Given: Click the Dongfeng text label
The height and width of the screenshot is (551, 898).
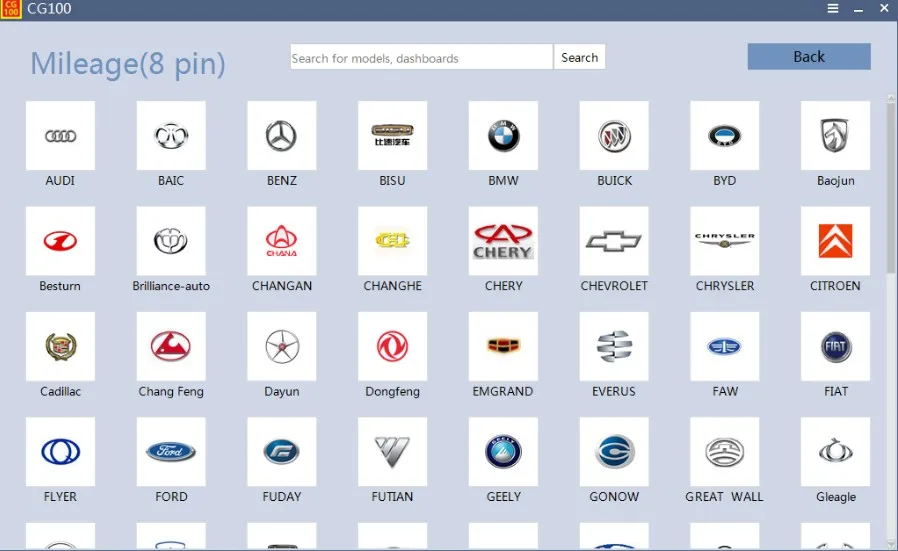Looking at the screenshot, I should 392,392.
